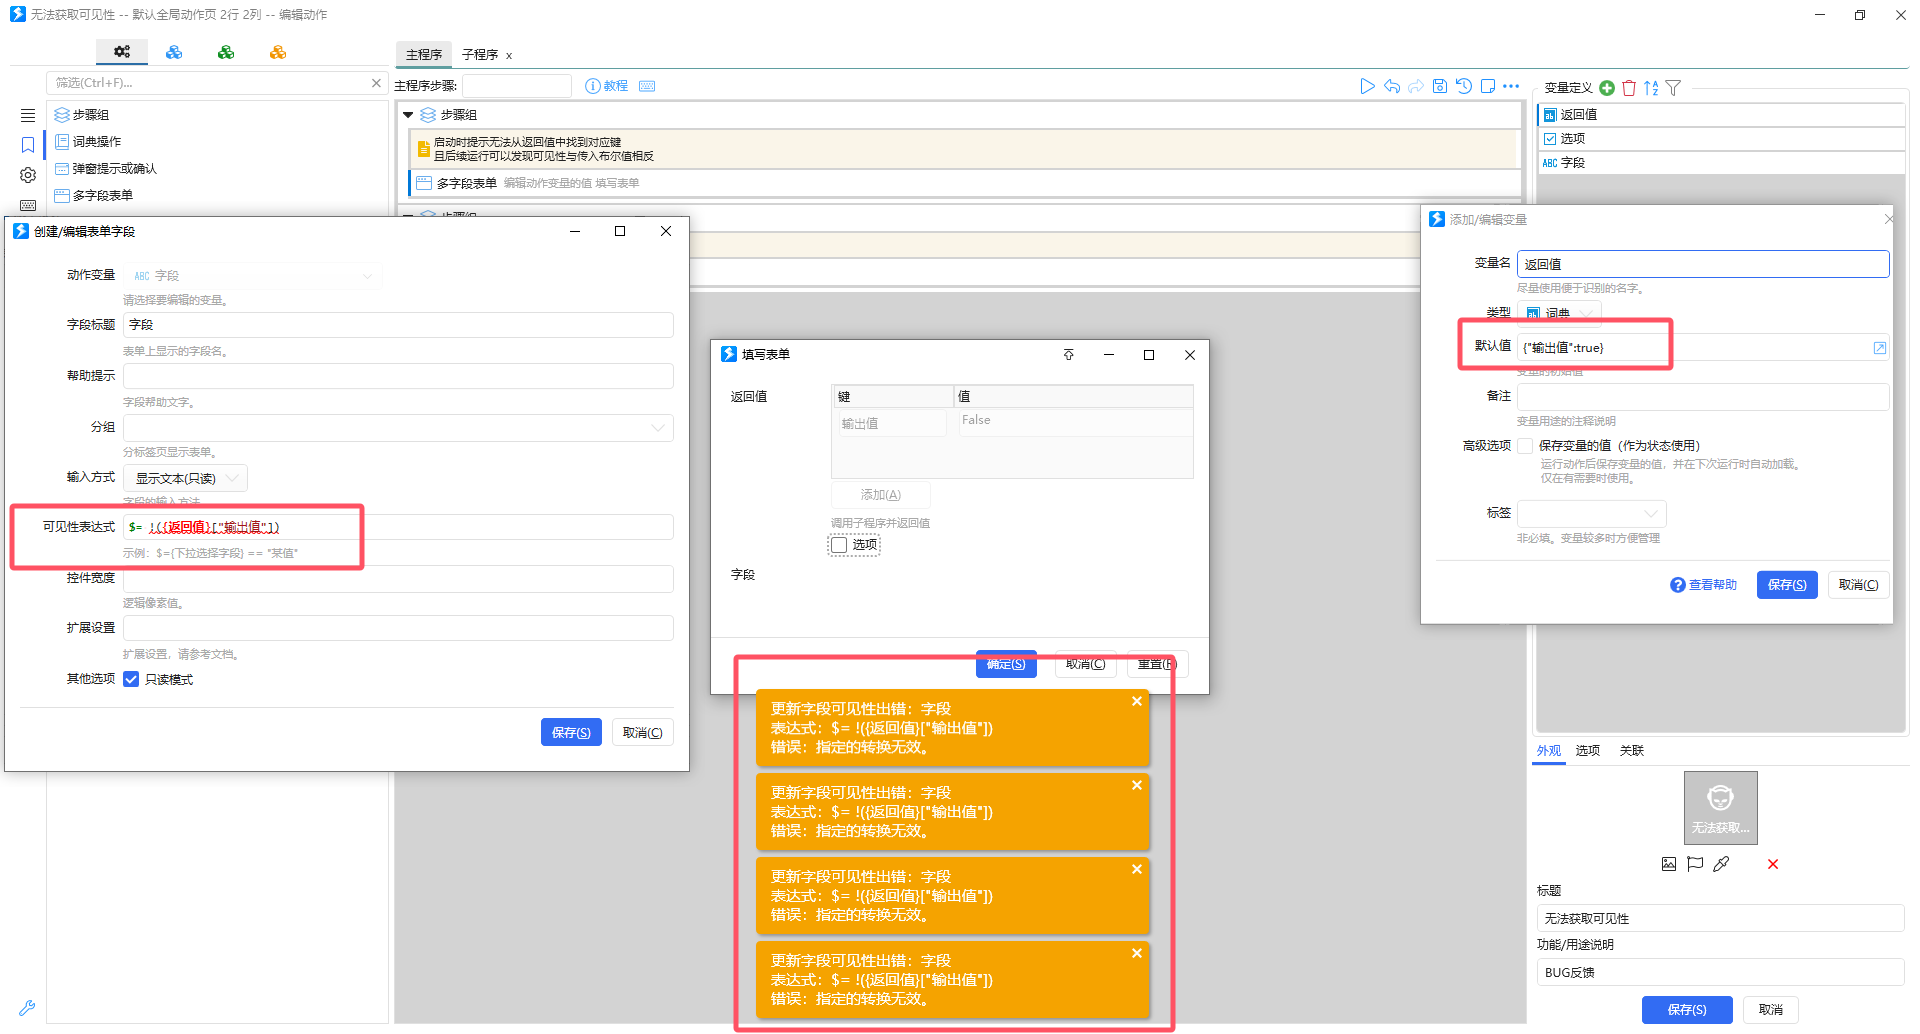The image size is (1920, 1034).
Task: Click the gray action icon thumbnail
Action: click(x=1720, y=807)
